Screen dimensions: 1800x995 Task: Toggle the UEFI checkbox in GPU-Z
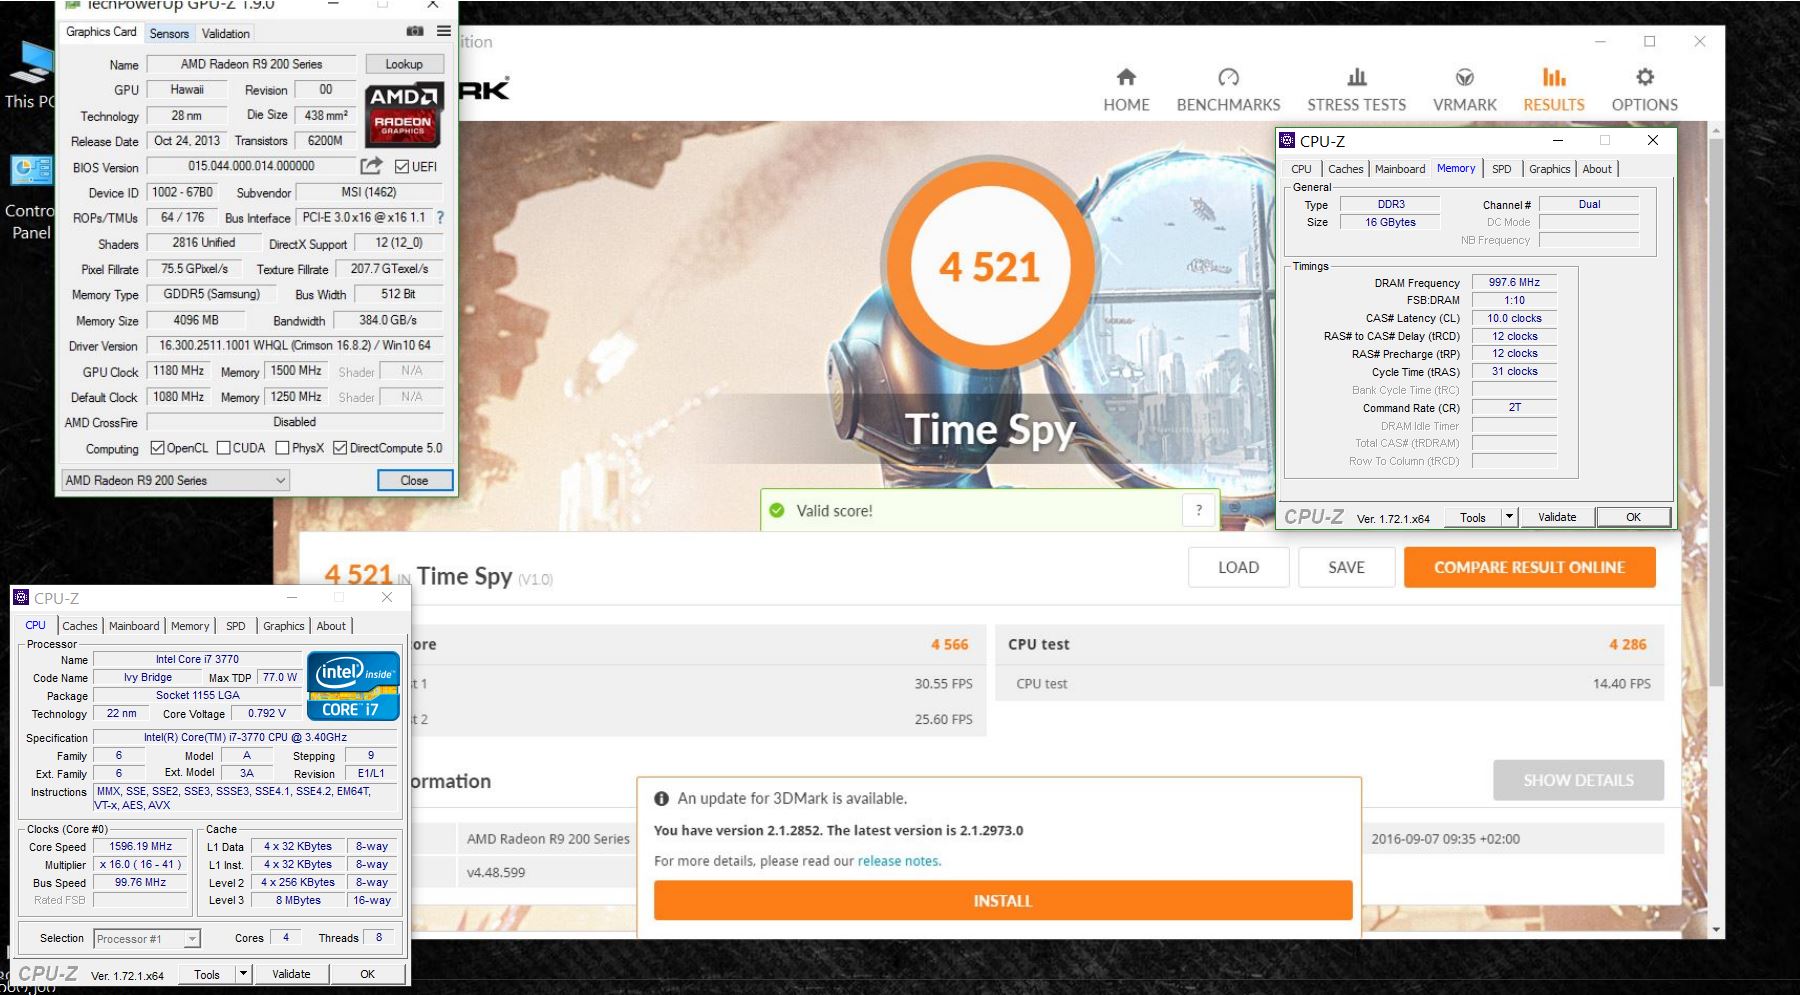402,166
